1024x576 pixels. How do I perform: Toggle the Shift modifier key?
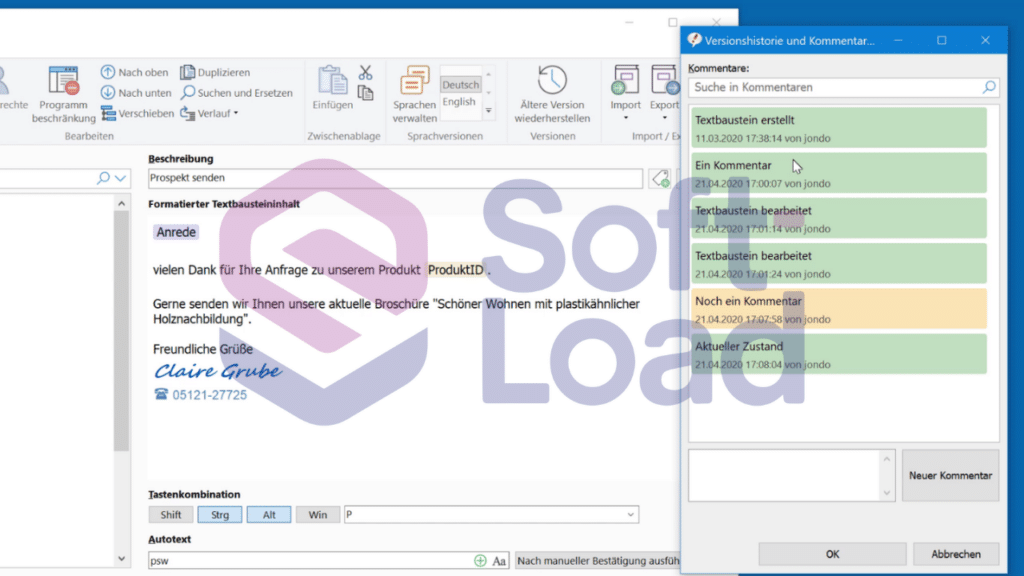pos(170,515)
